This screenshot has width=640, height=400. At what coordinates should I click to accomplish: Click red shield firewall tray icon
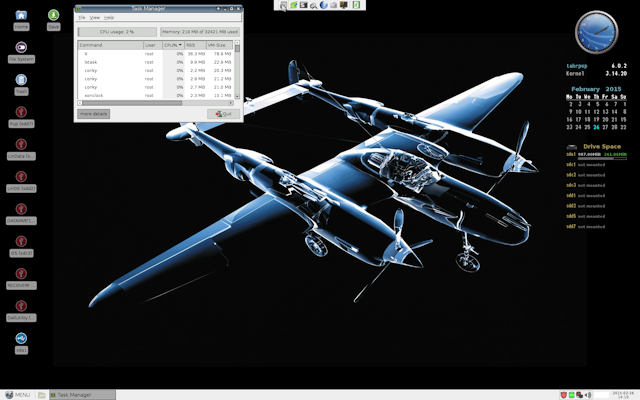coord(564,395)
